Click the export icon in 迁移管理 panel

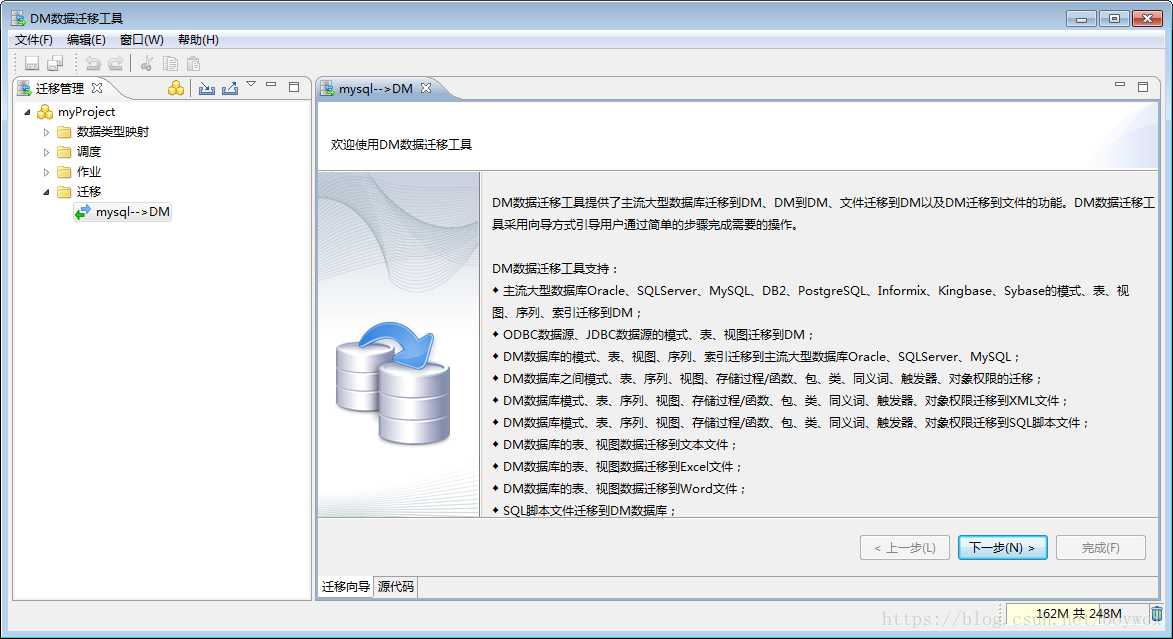pos(230,88)
